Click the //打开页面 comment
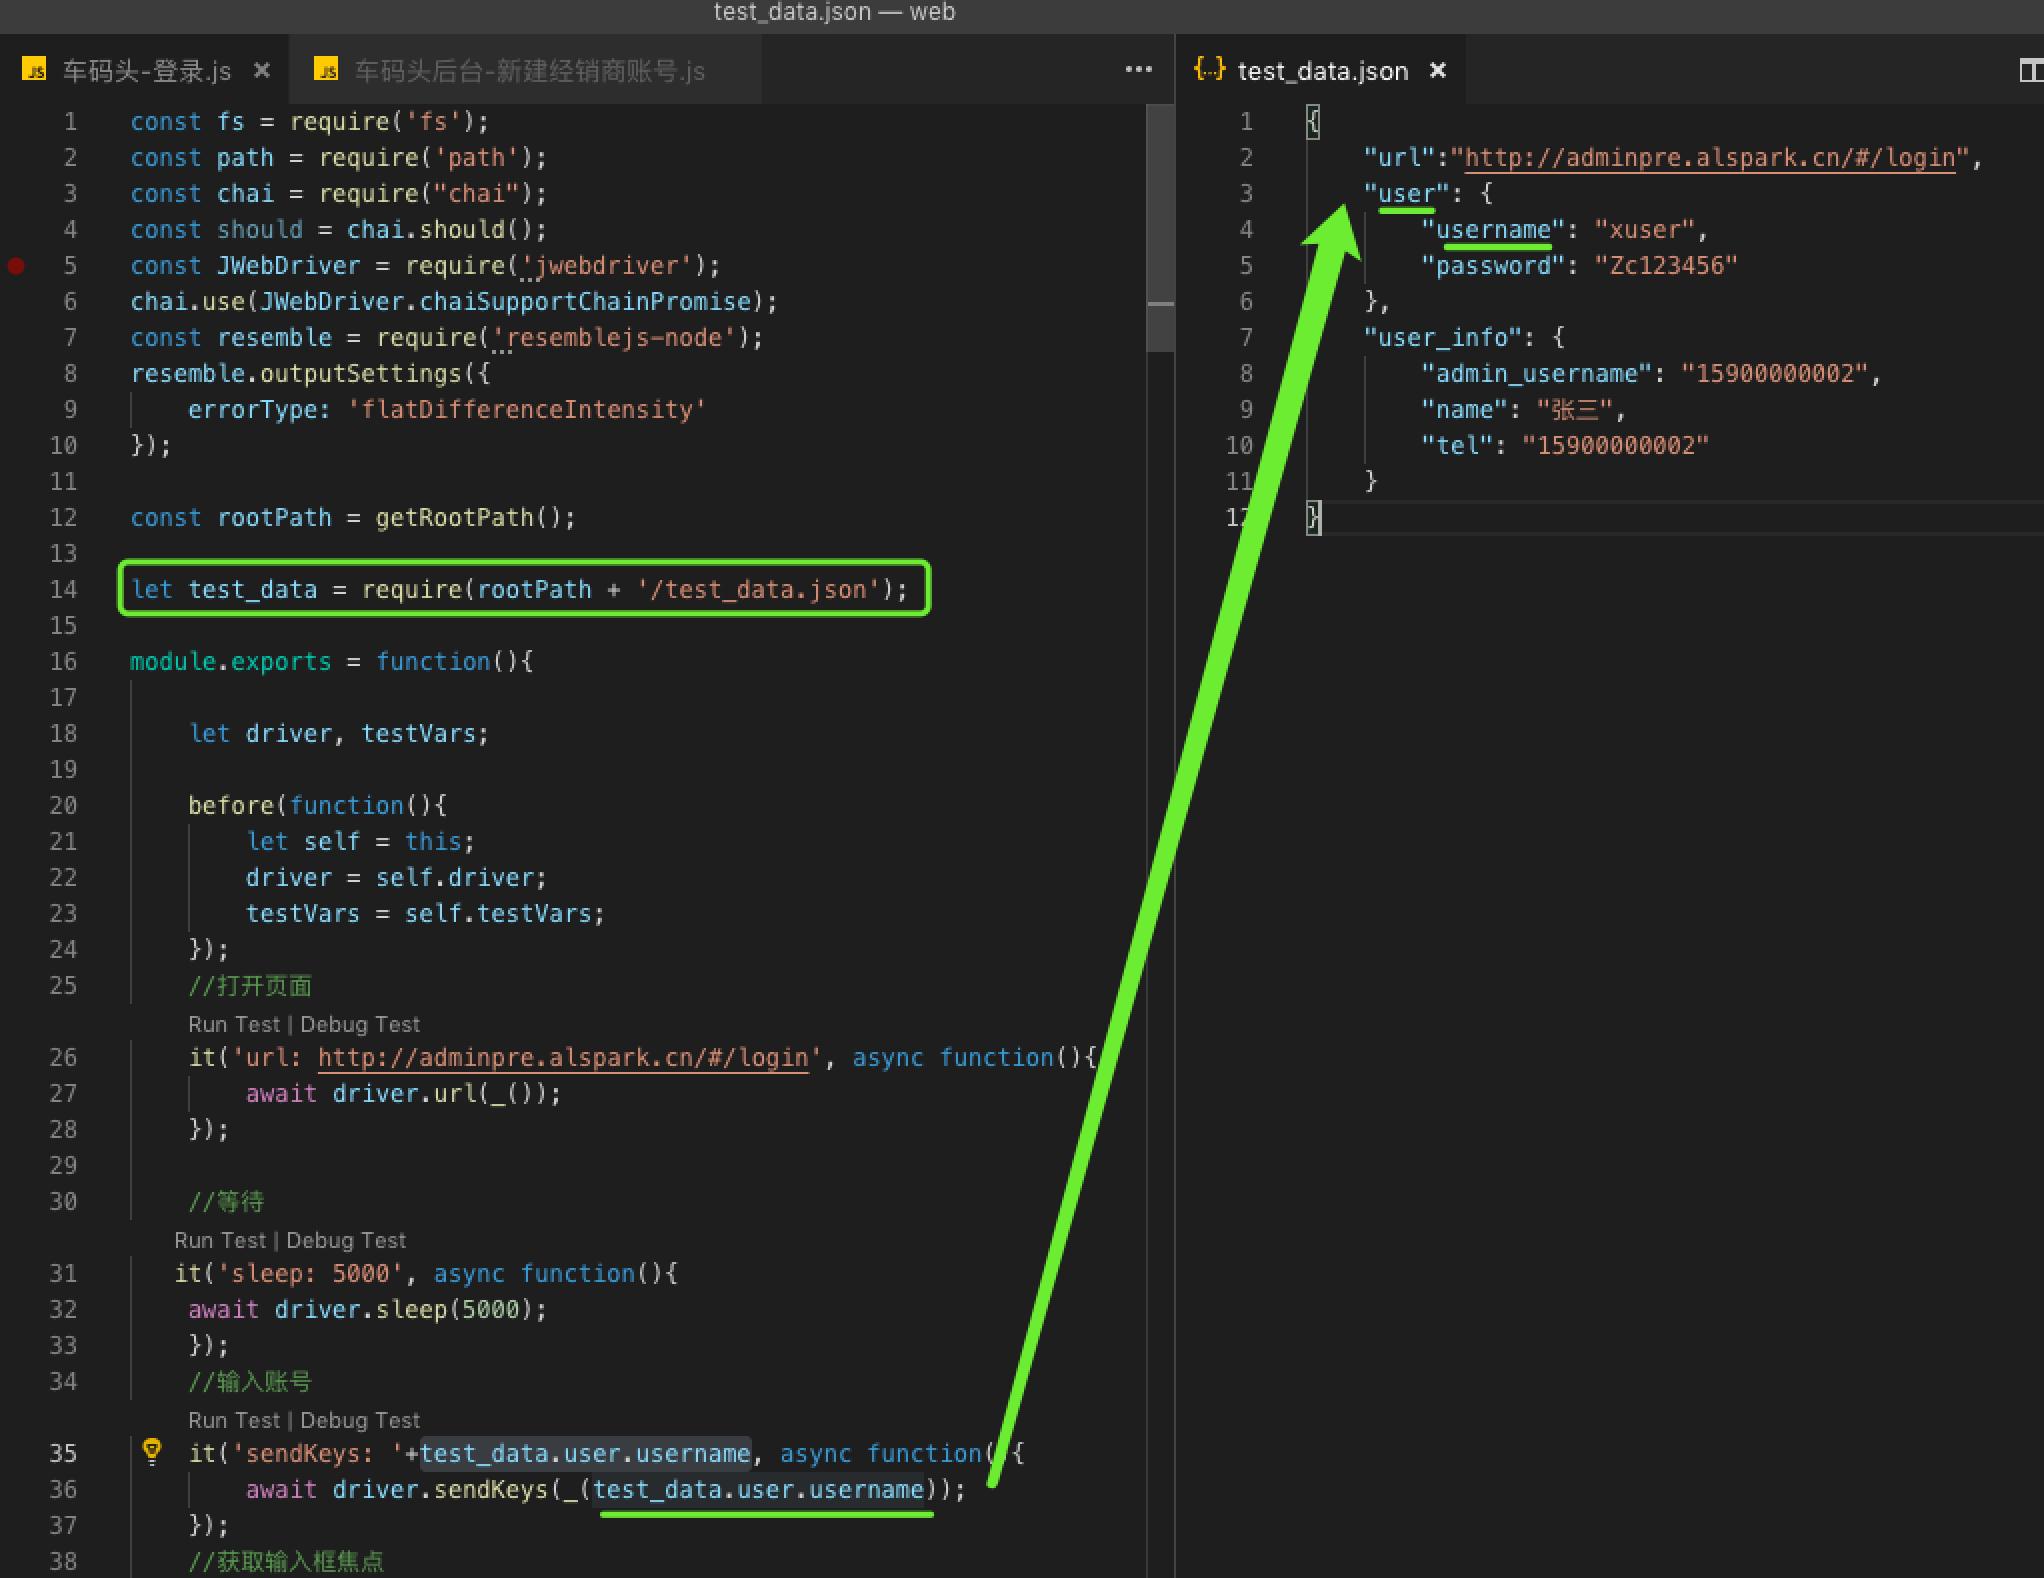 tap(250, 985)
